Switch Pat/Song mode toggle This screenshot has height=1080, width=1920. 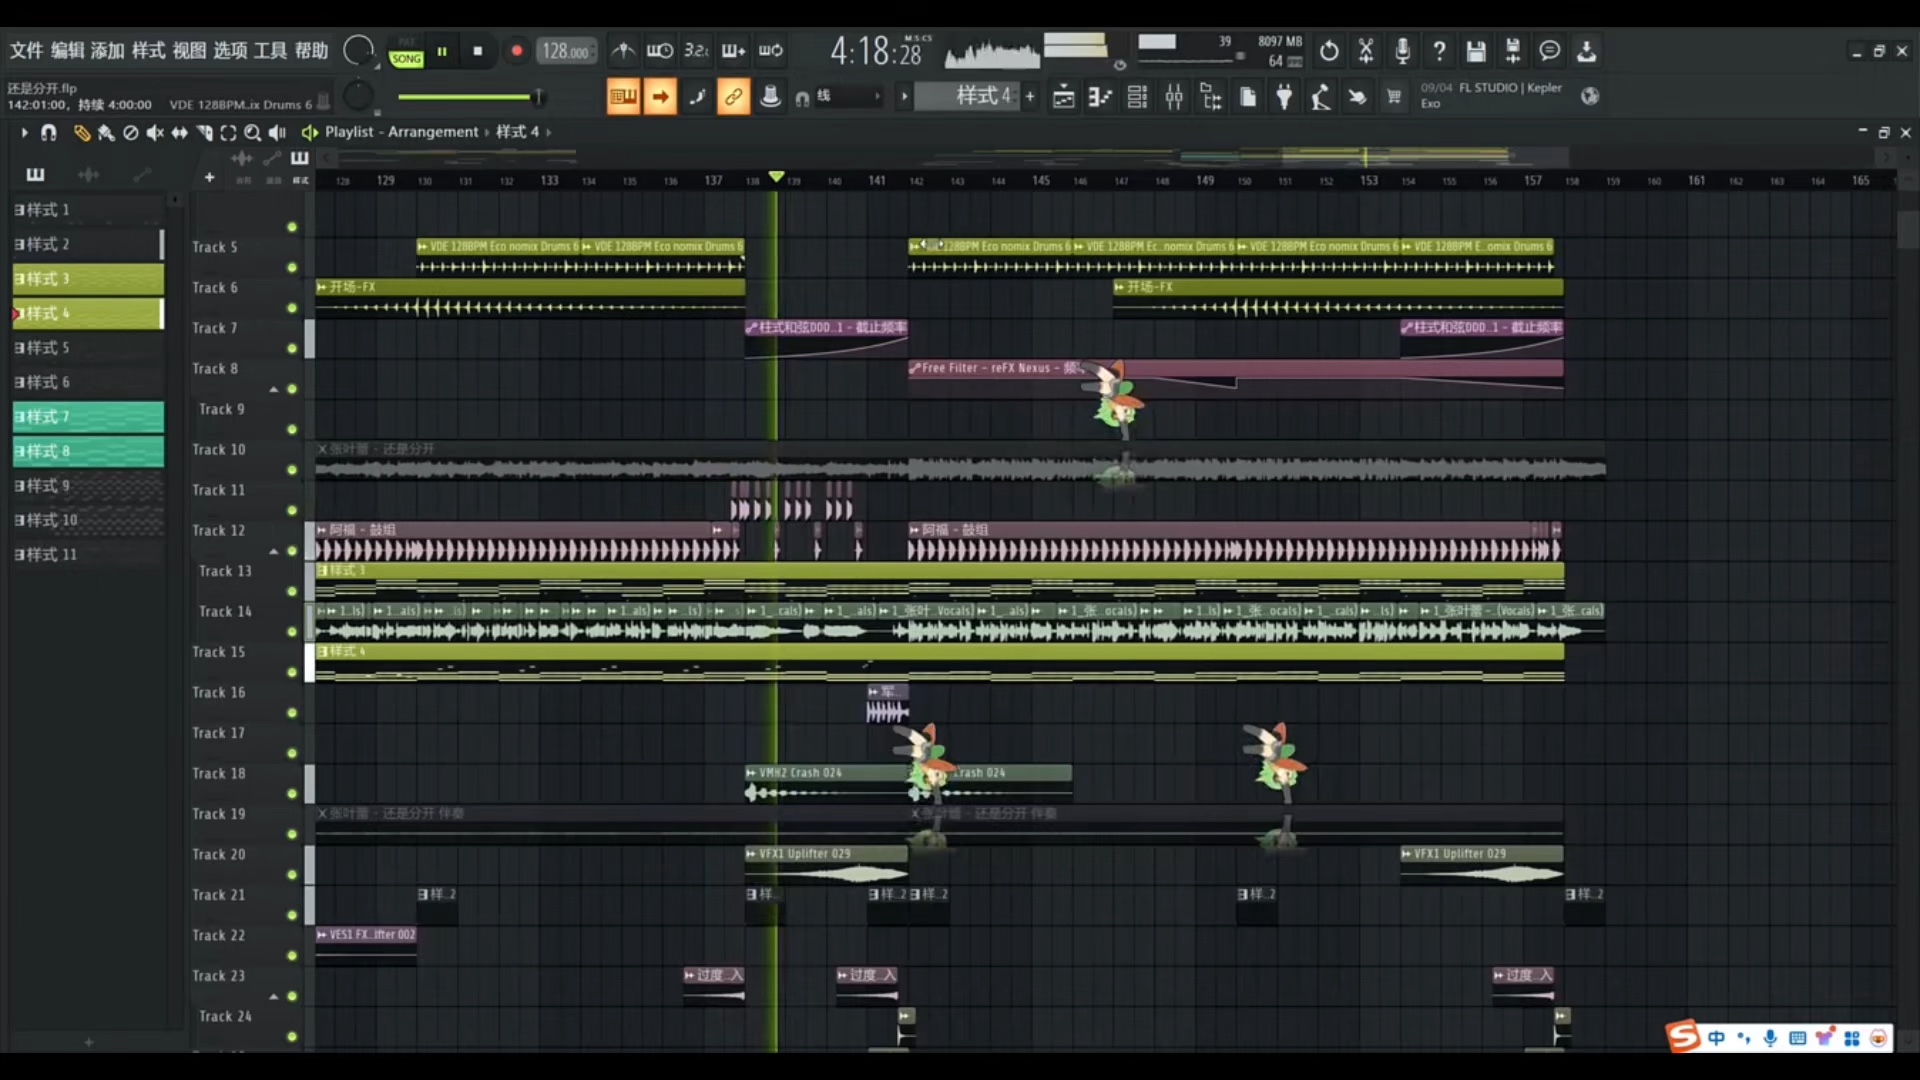[x=406, y=52]
